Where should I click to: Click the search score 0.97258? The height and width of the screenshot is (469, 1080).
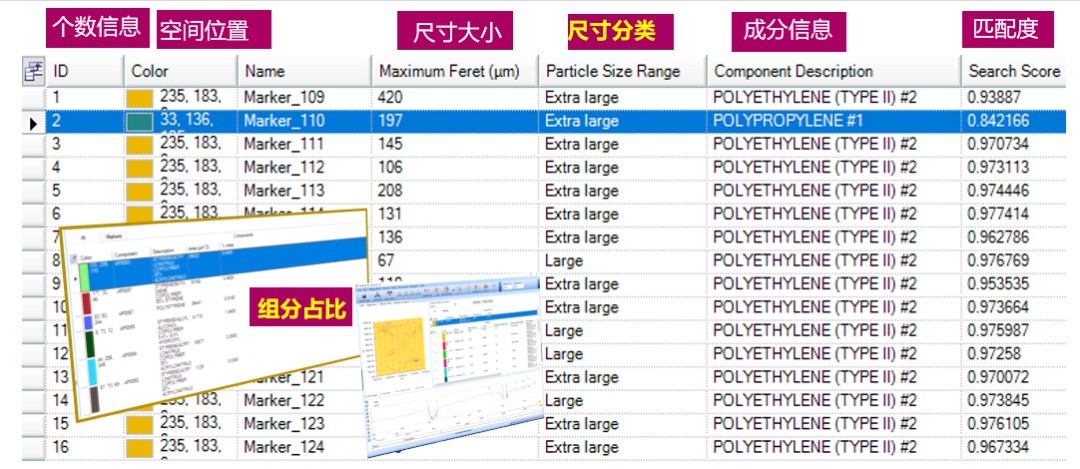click(995, 355)
